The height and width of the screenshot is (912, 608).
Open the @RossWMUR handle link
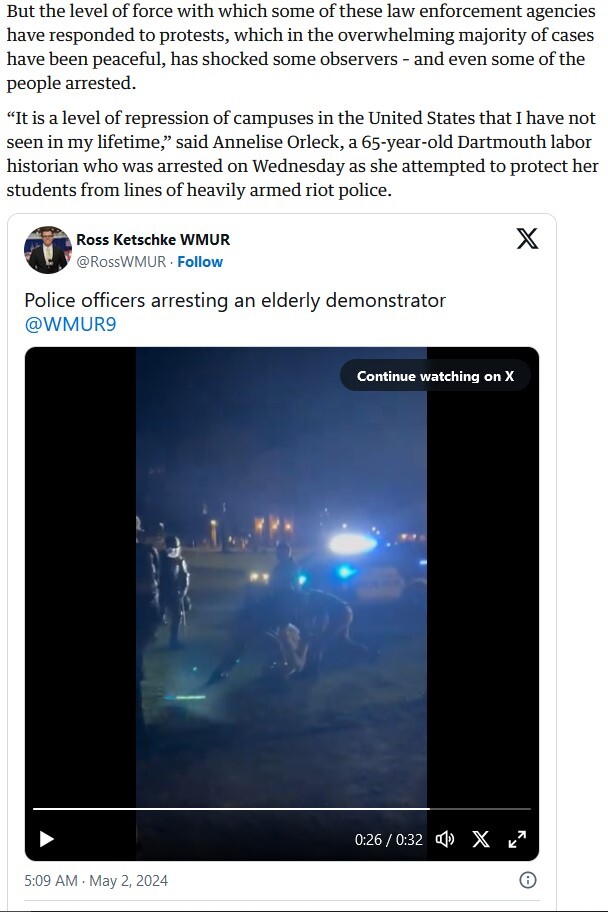[120, 262]
